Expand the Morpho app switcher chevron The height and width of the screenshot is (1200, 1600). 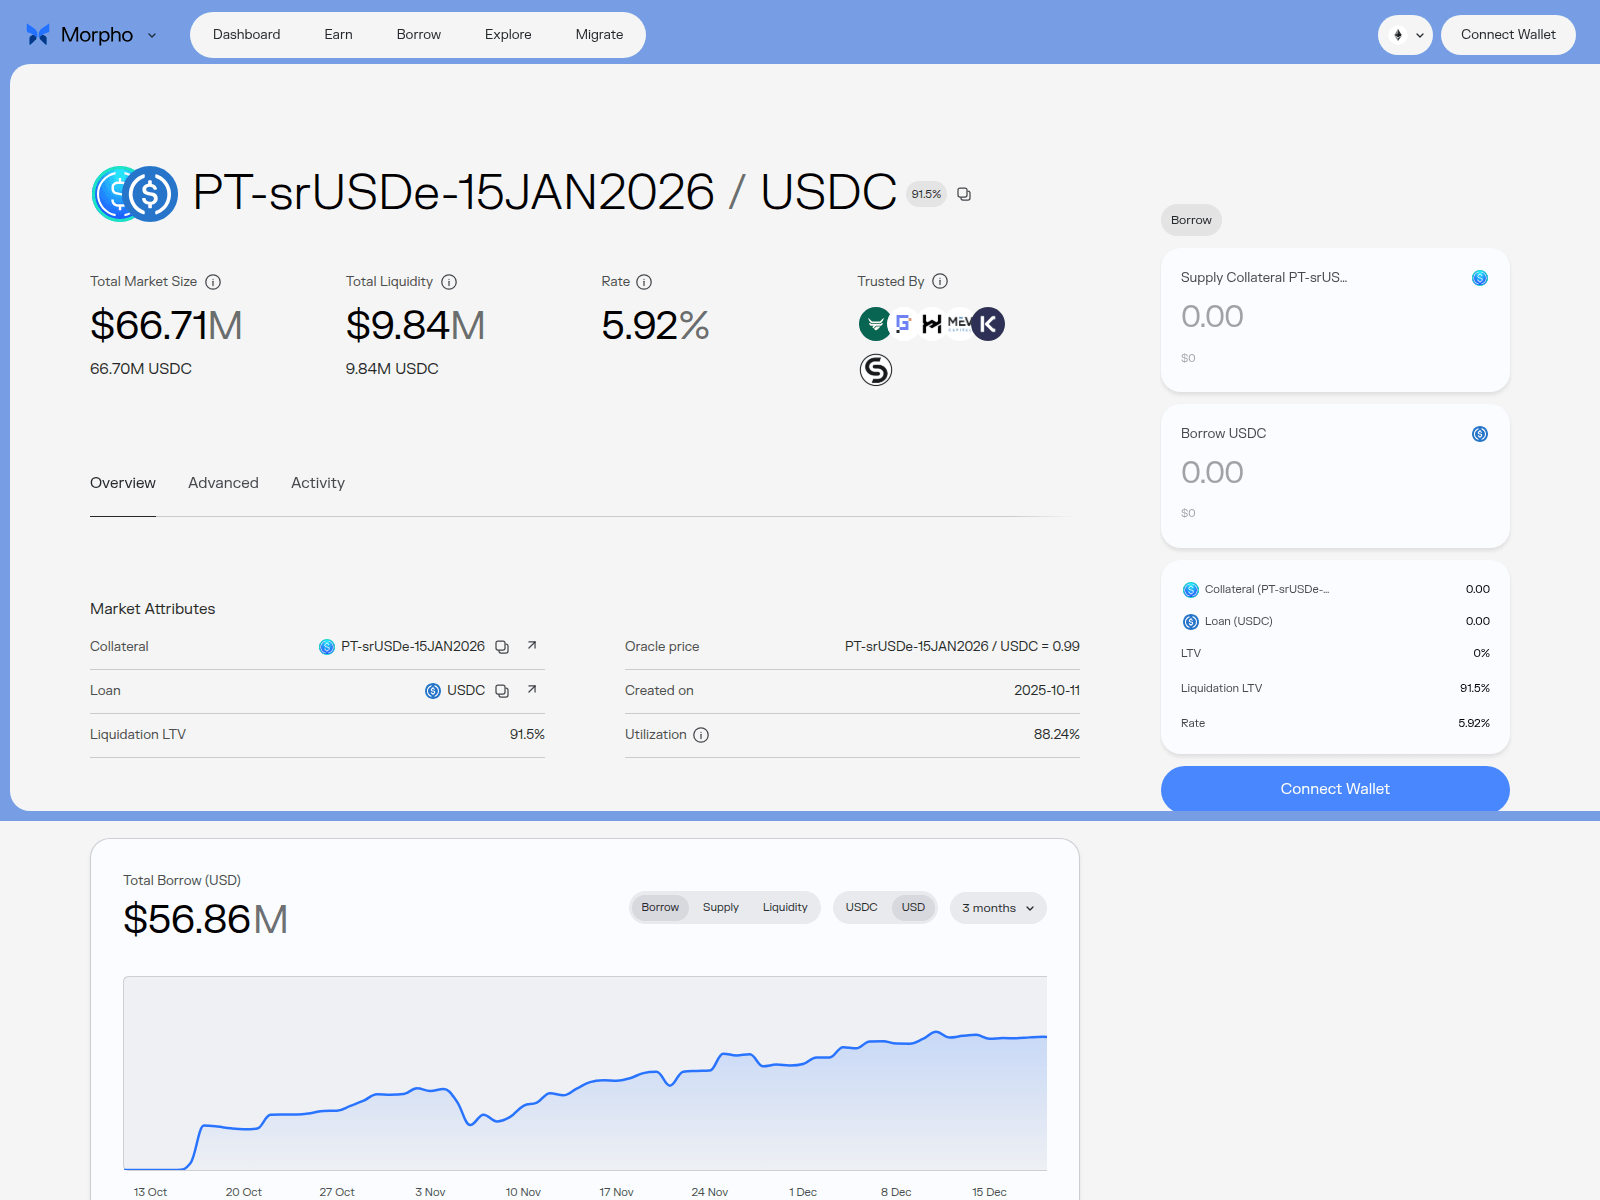coord(152,35)
